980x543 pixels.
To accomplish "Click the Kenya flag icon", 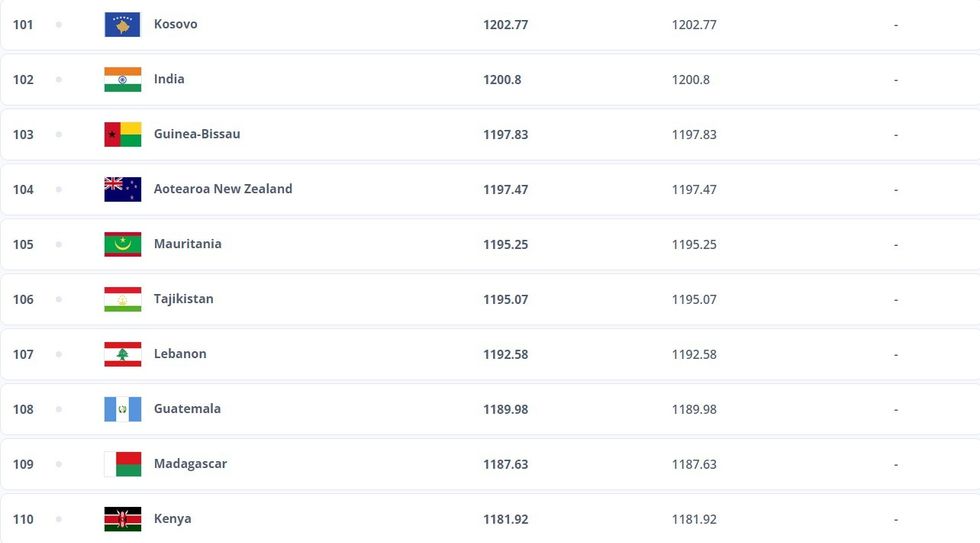I will click(x=122, y=519).
